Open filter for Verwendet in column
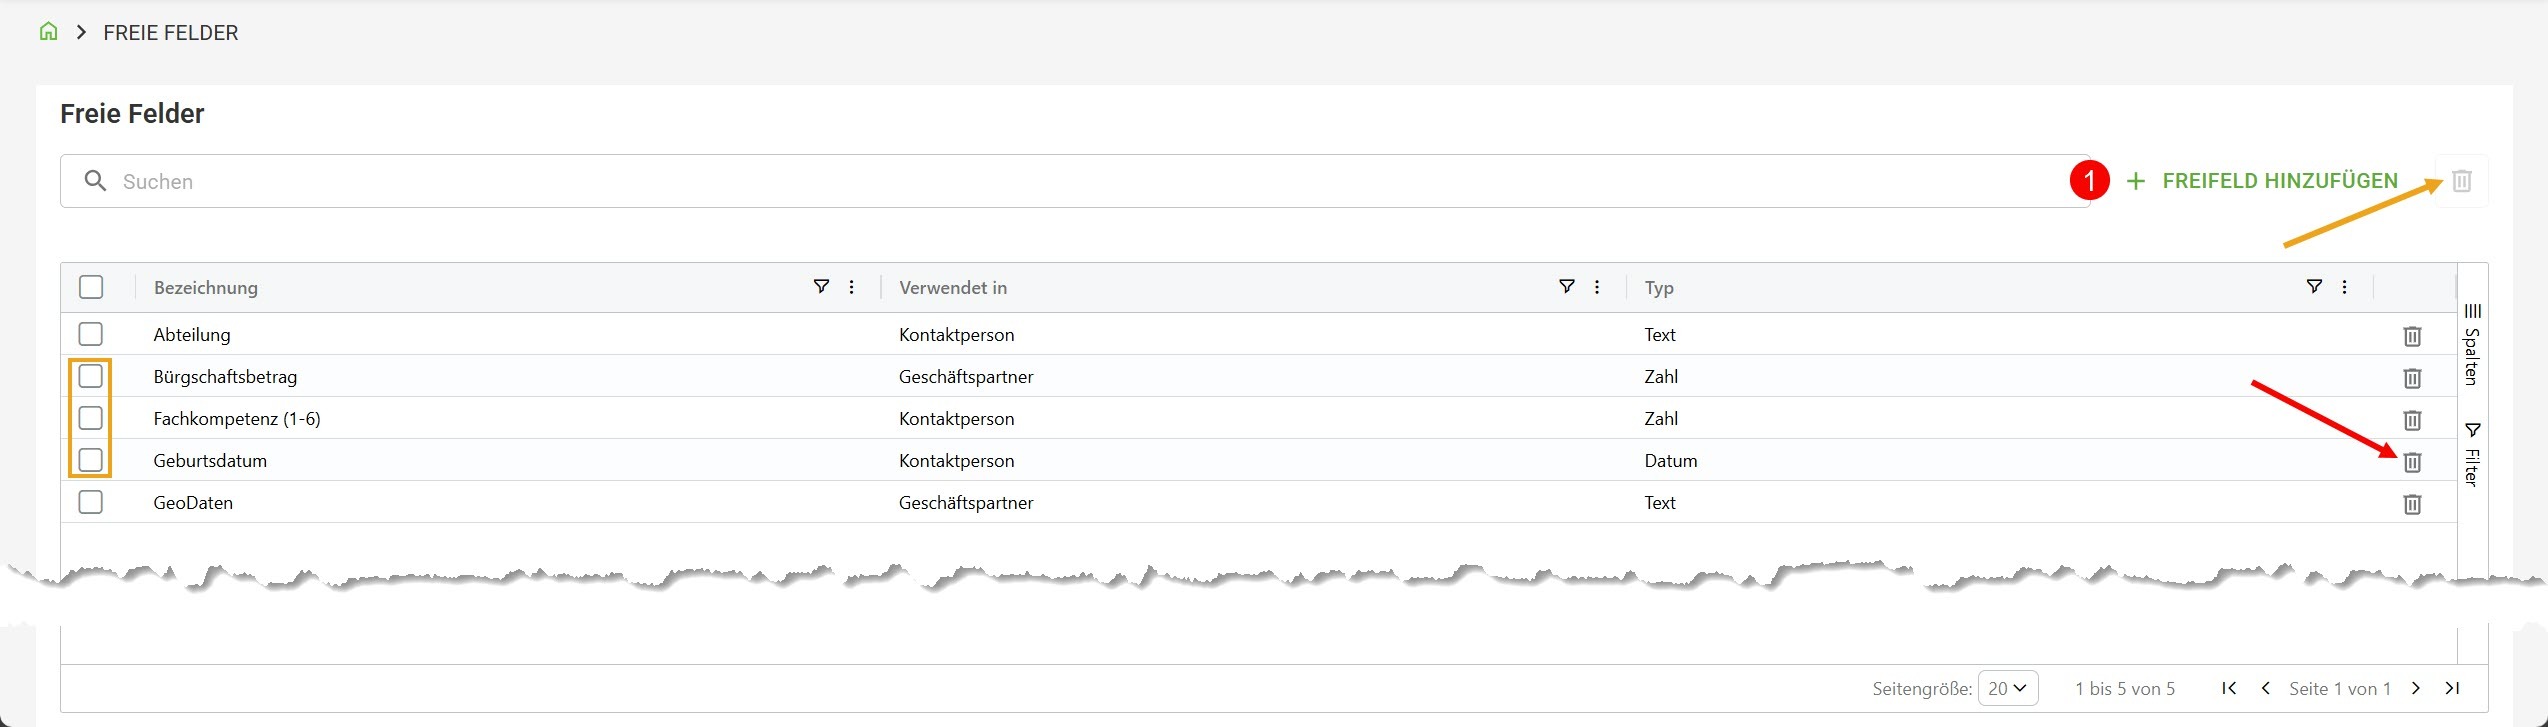The height and width of the screenshot is (727, 2548). (1566, 287)
